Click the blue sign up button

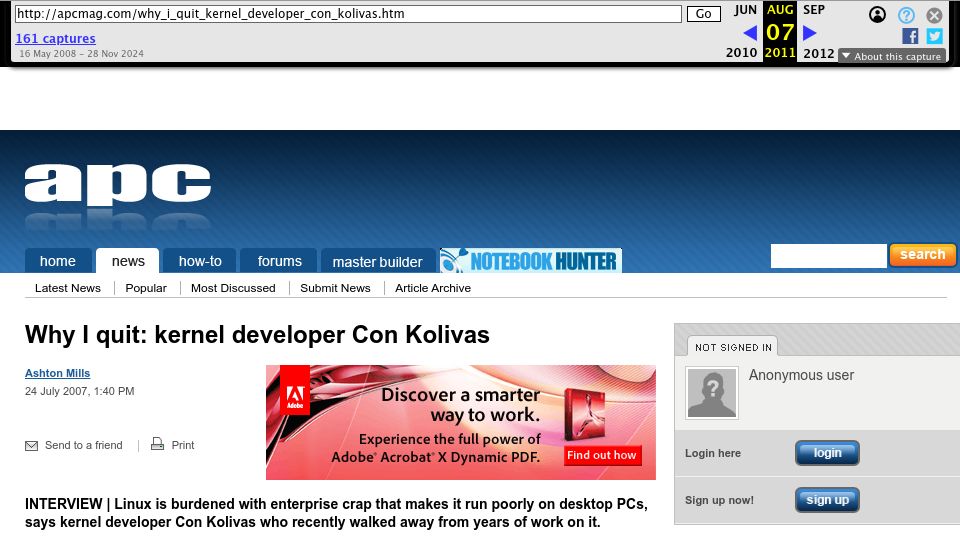click(827, 500)
